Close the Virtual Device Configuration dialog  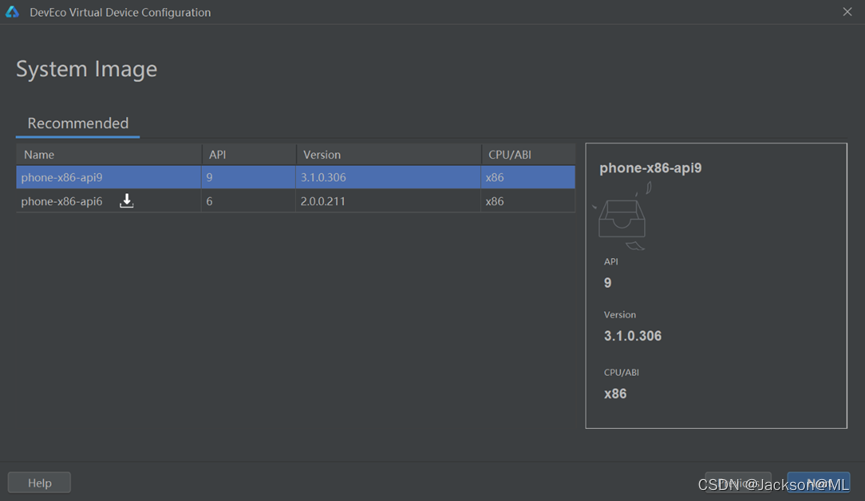847,12
